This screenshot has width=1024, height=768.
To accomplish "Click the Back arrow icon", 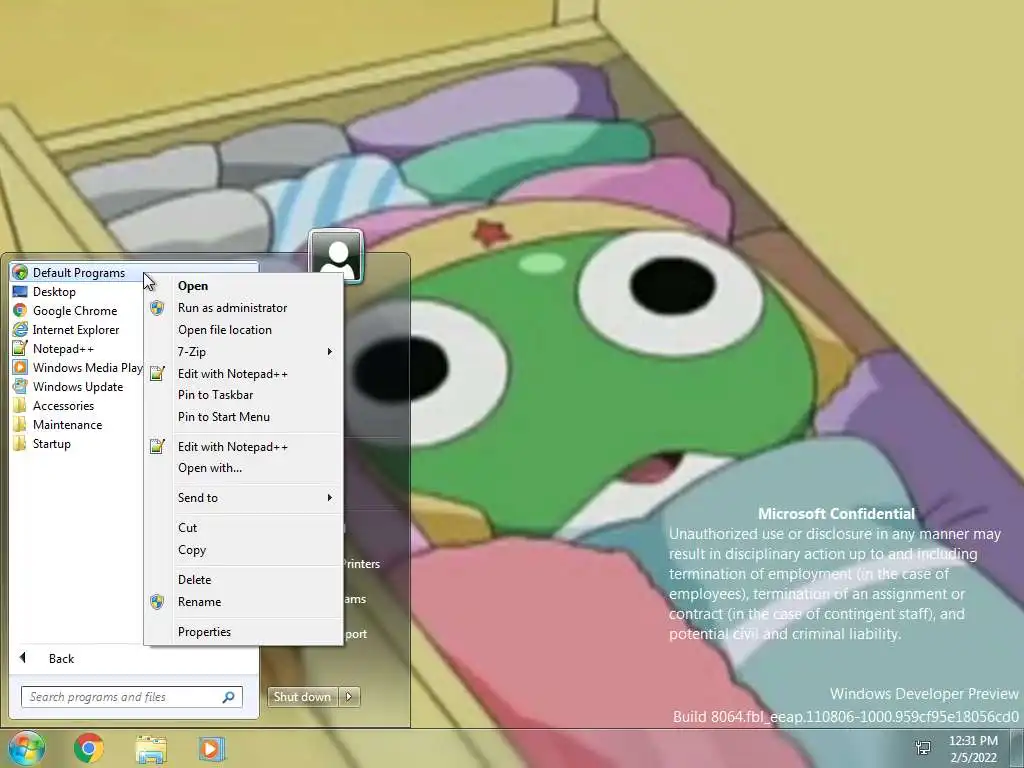I will (23, 658).
